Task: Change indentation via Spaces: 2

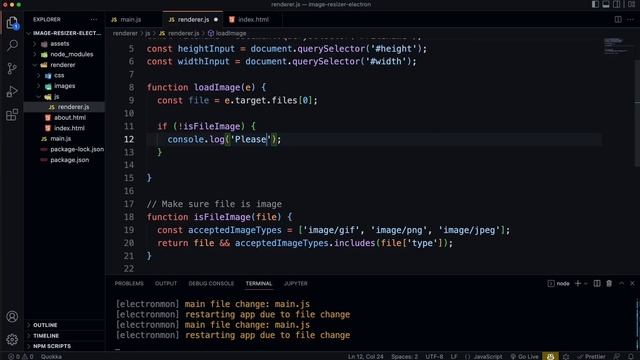Action: [x=404, y=356]
